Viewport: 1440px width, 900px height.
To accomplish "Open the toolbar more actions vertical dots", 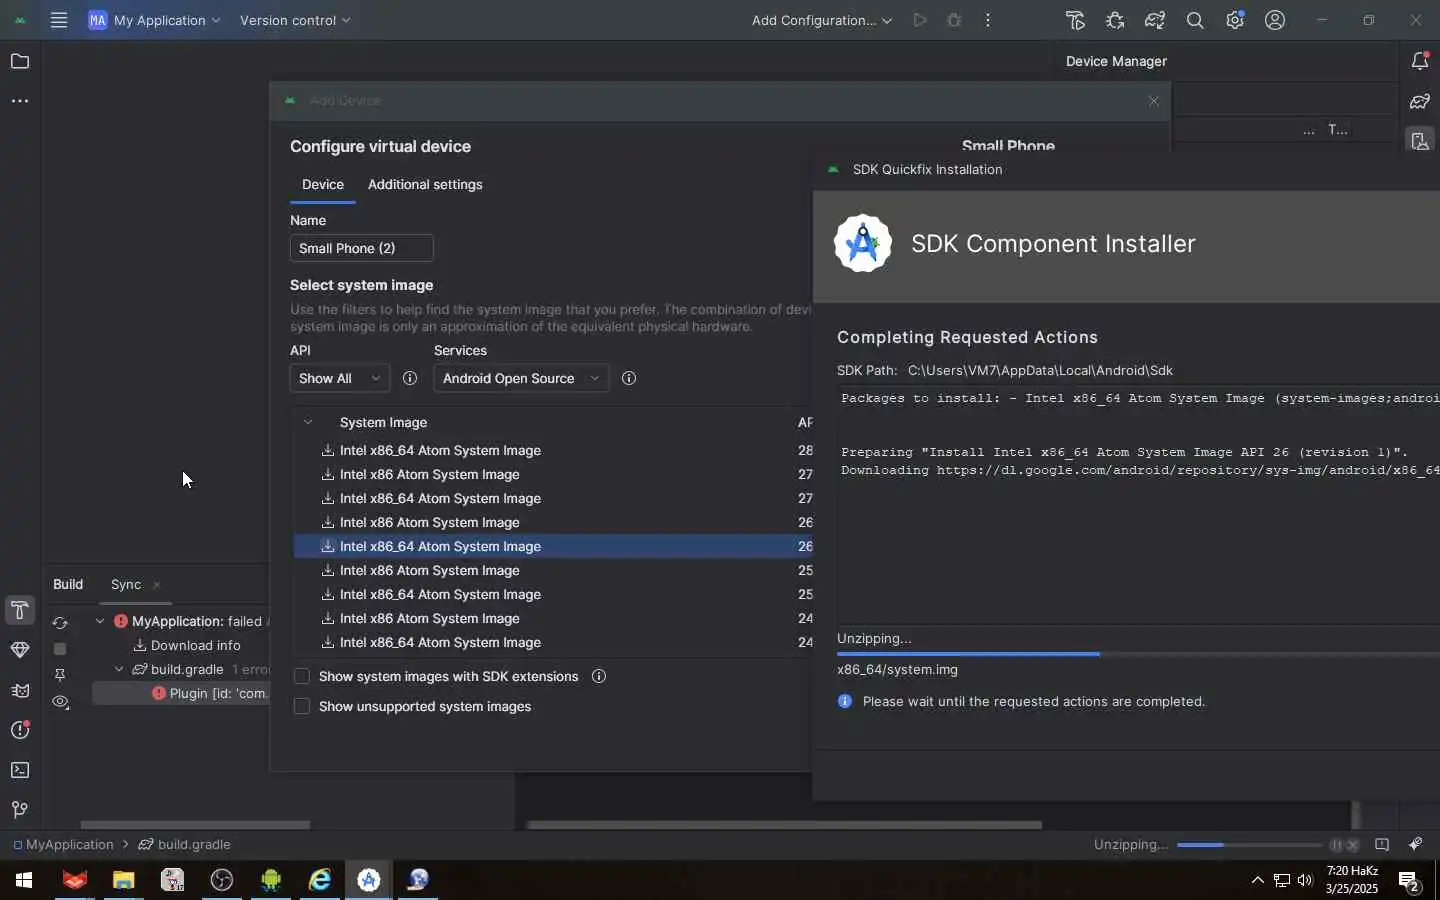I will [x=988, y=20].
